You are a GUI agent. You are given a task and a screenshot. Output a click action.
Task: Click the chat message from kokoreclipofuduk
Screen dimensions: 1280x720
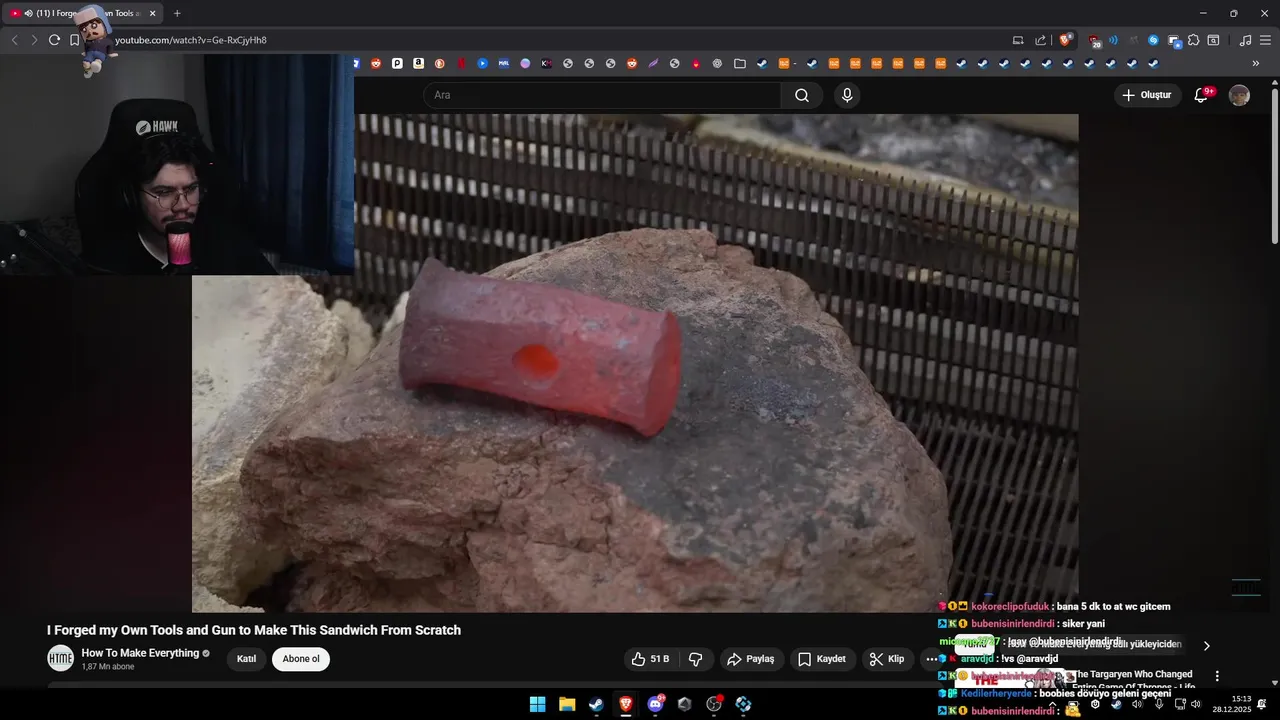[x=1054, y=606]
